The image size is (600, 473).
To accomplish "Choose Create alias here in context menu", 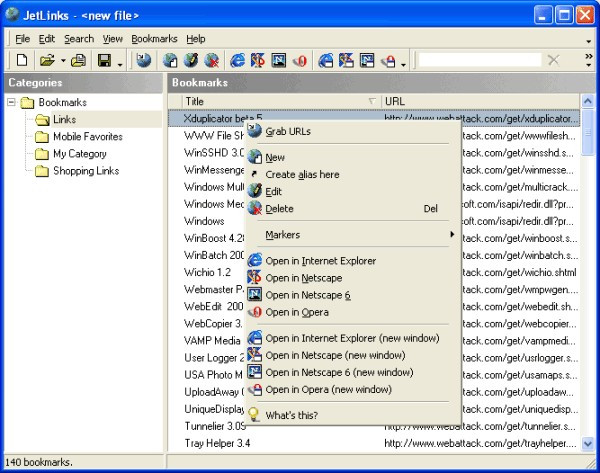I will (353, 175).
